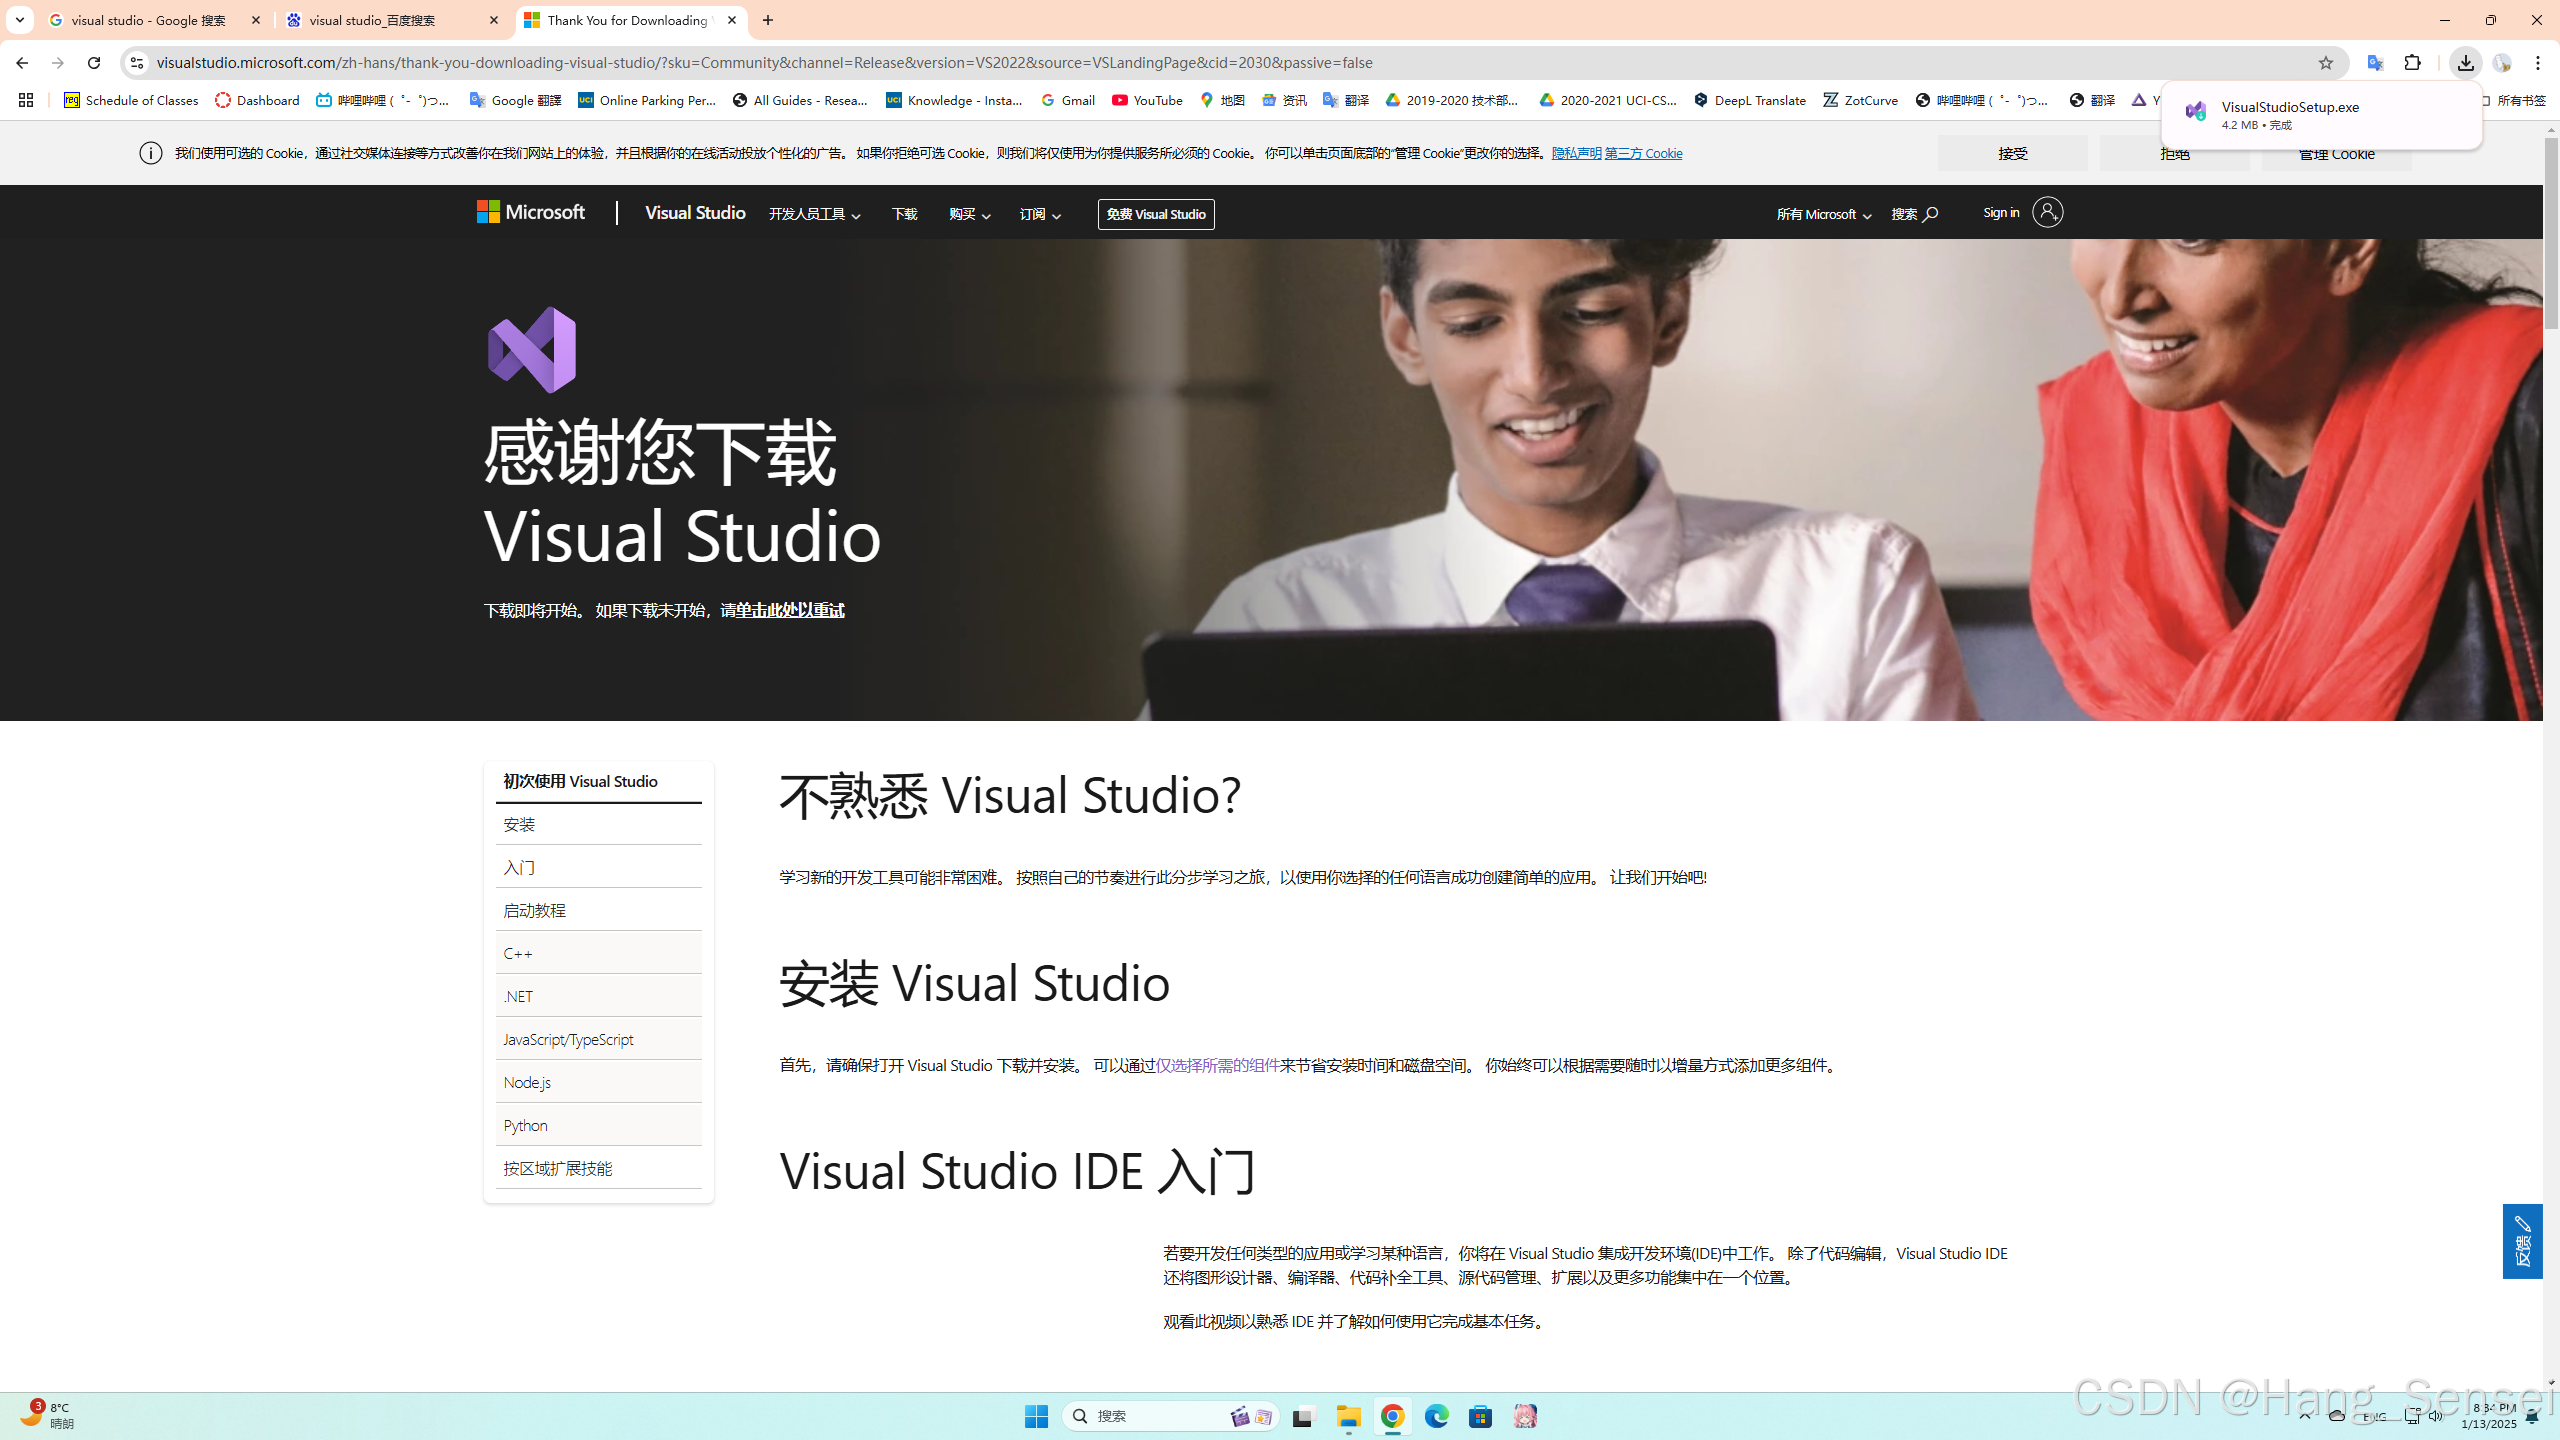
Task: Click the Sign in account icon
Action: pos(2046,212)
